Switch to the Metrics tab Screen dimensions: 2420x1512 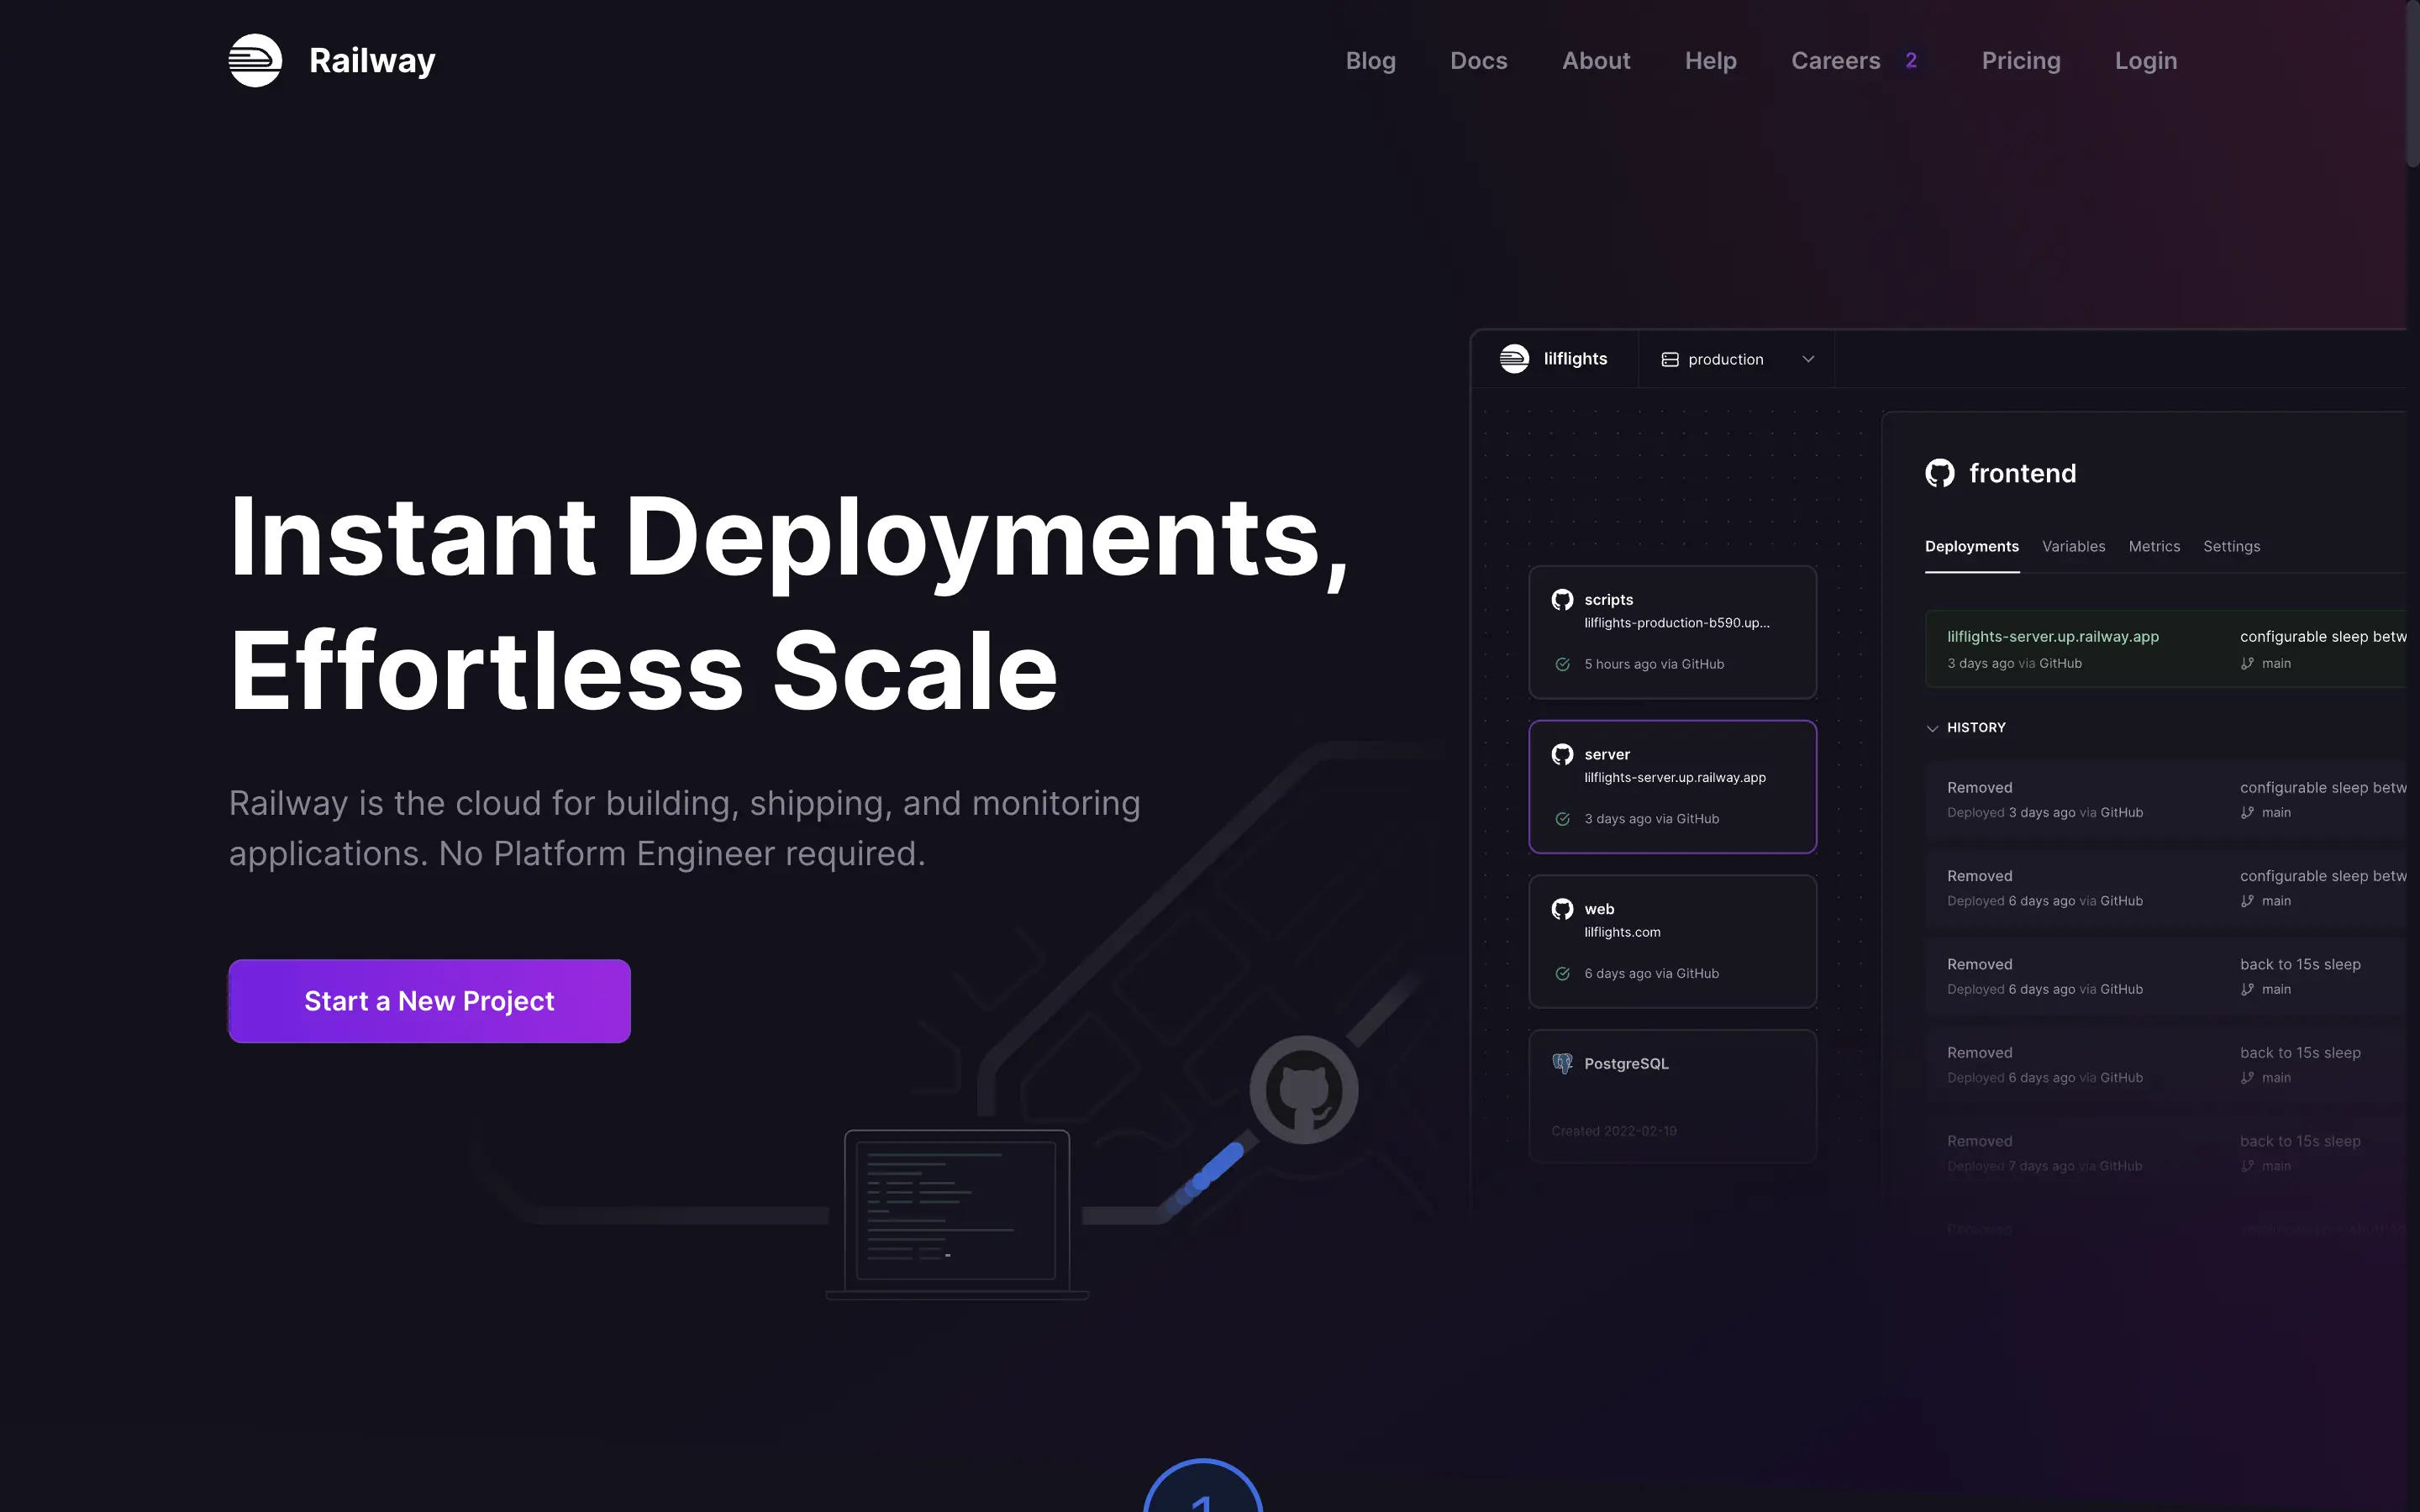(2154, 547)
